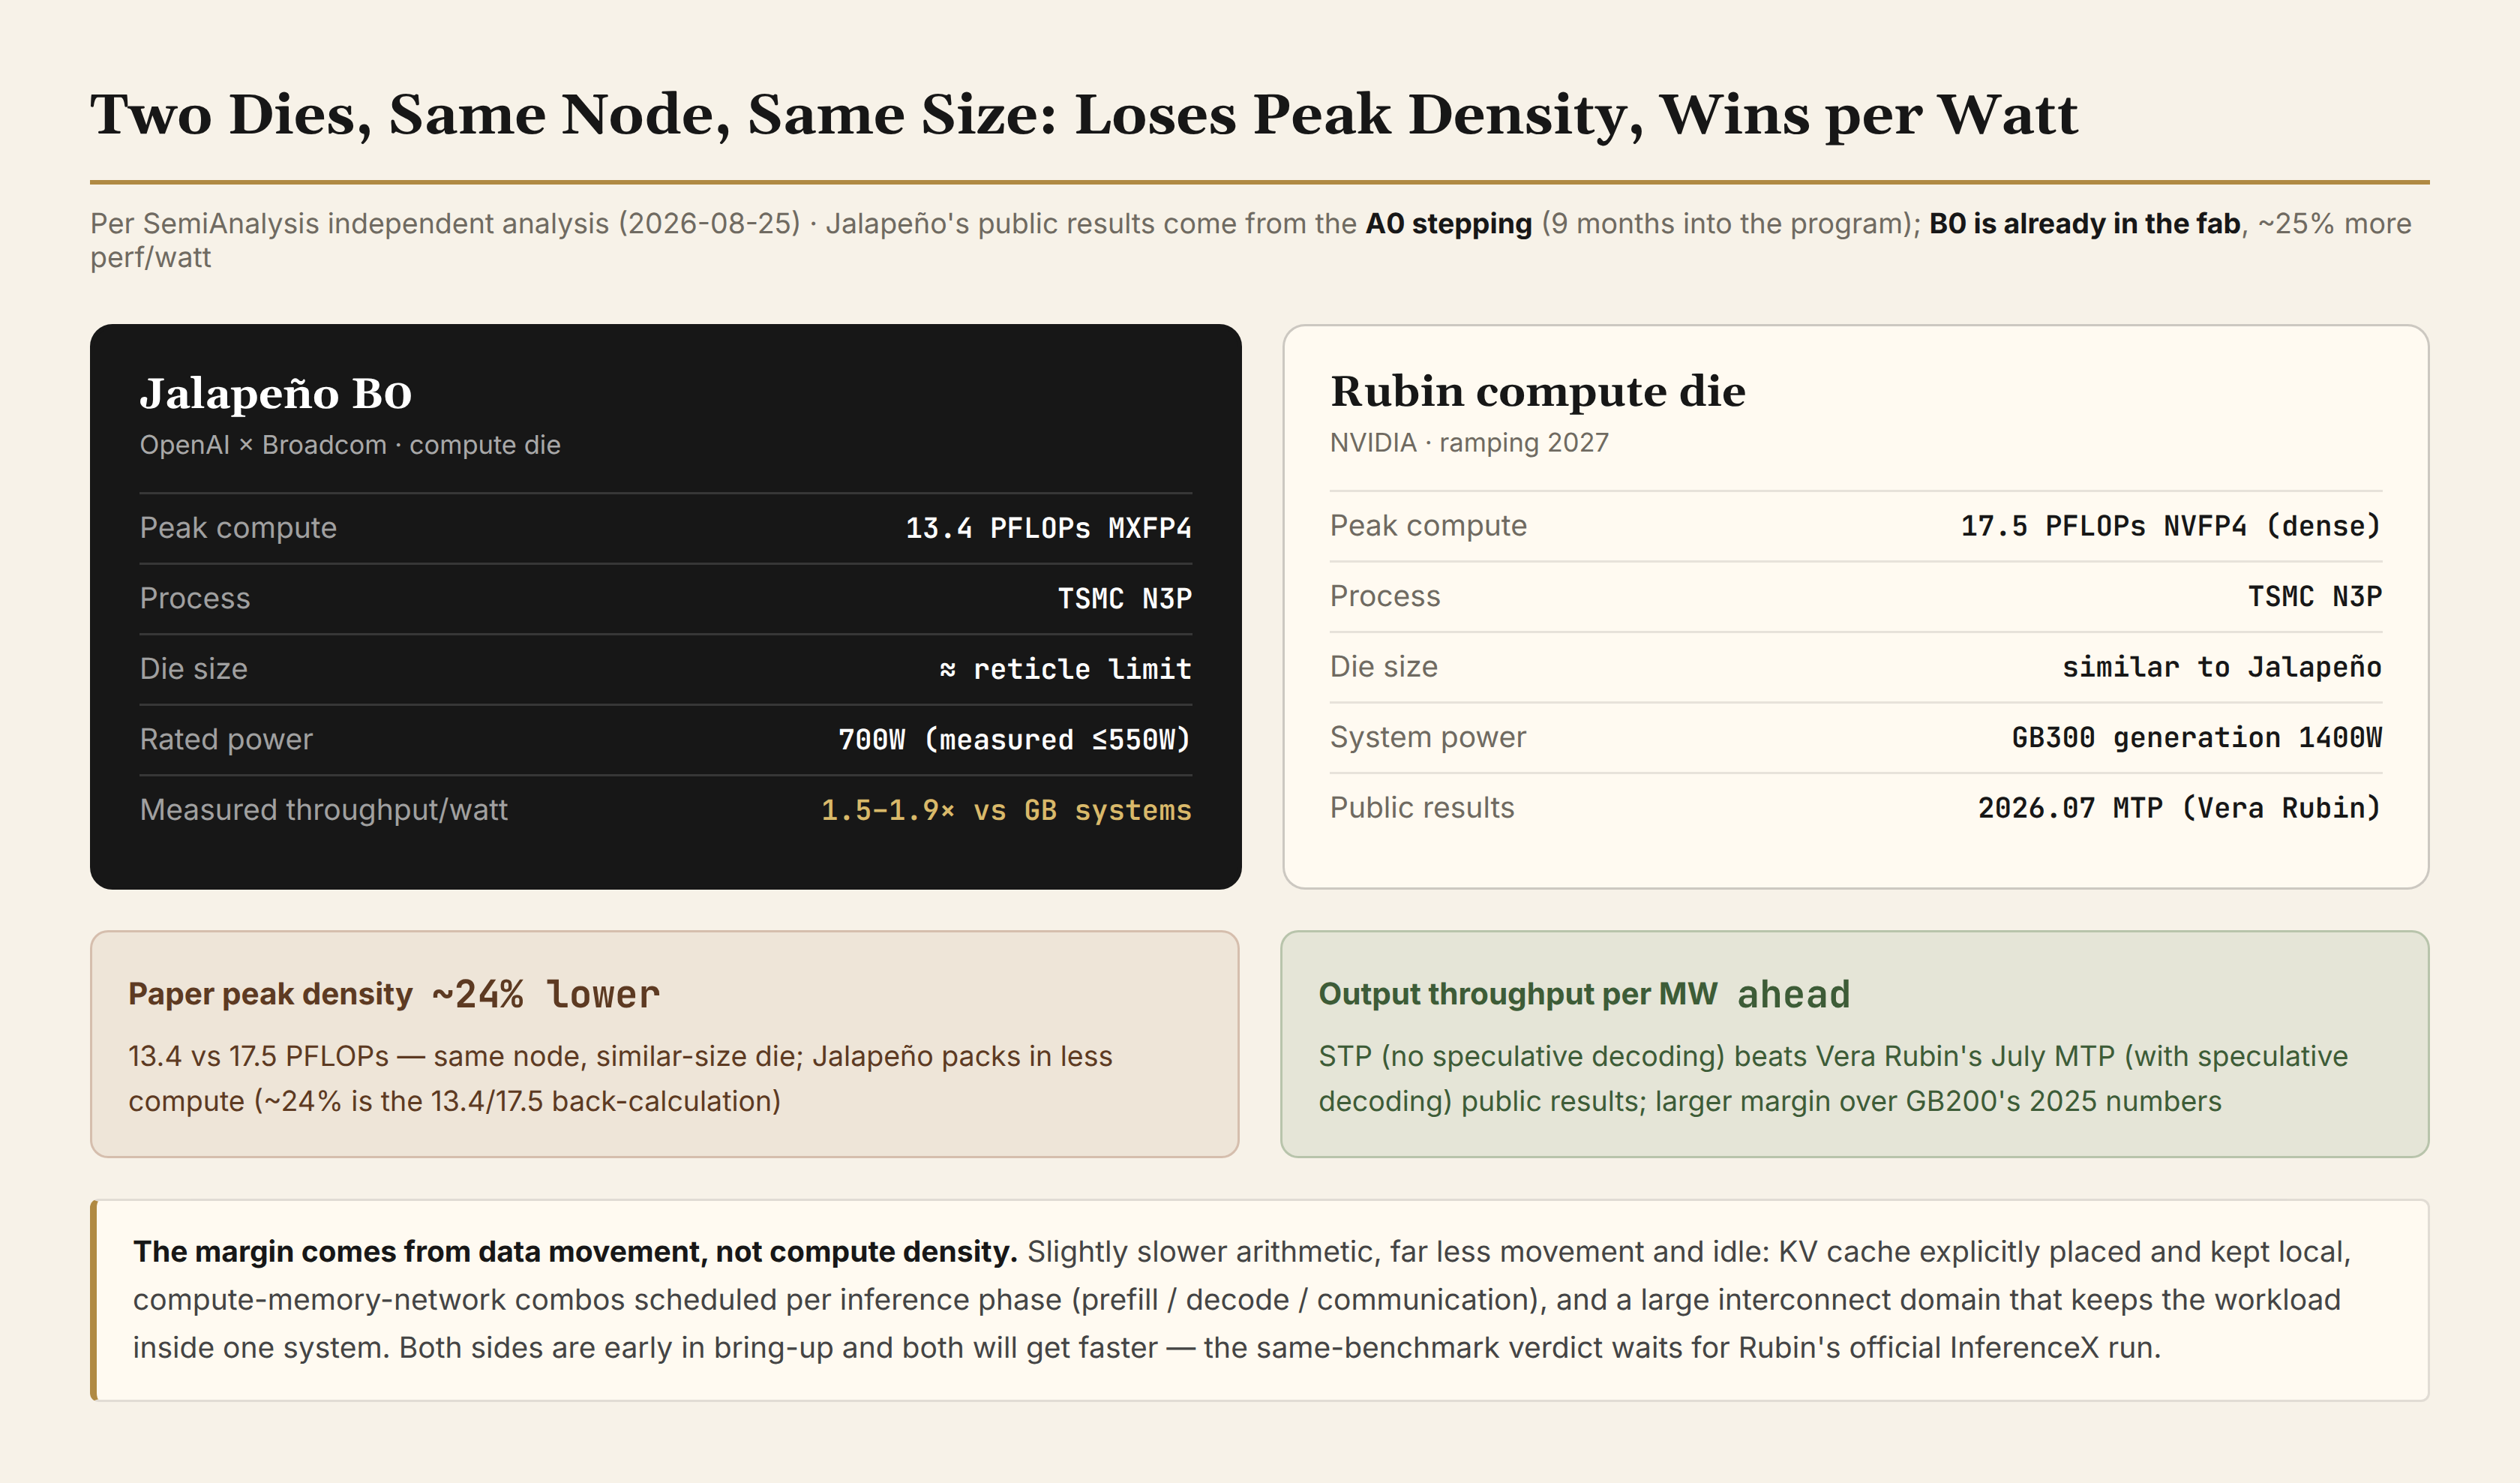Click the Rubin 'Peak compute' label
This screenshot has width=2520, height=1483.
pos(1429,526)
